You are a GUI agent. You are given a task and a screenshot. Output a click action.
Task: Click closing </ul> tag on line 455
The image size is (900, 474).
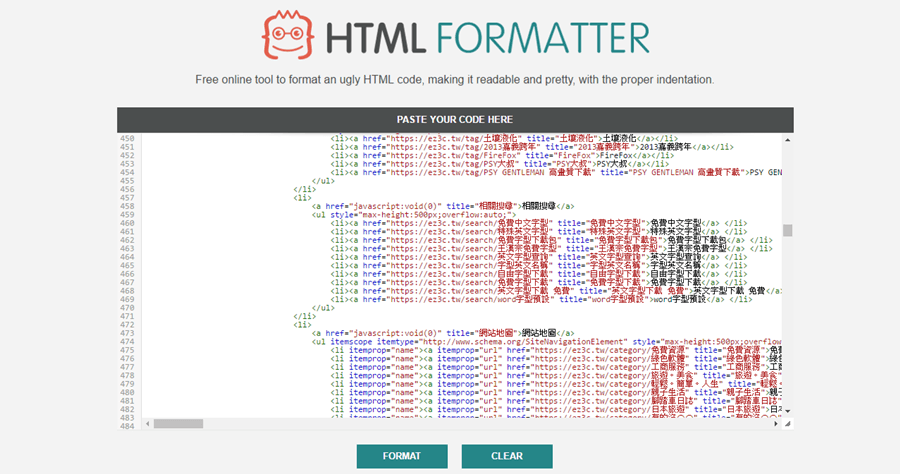323,181
